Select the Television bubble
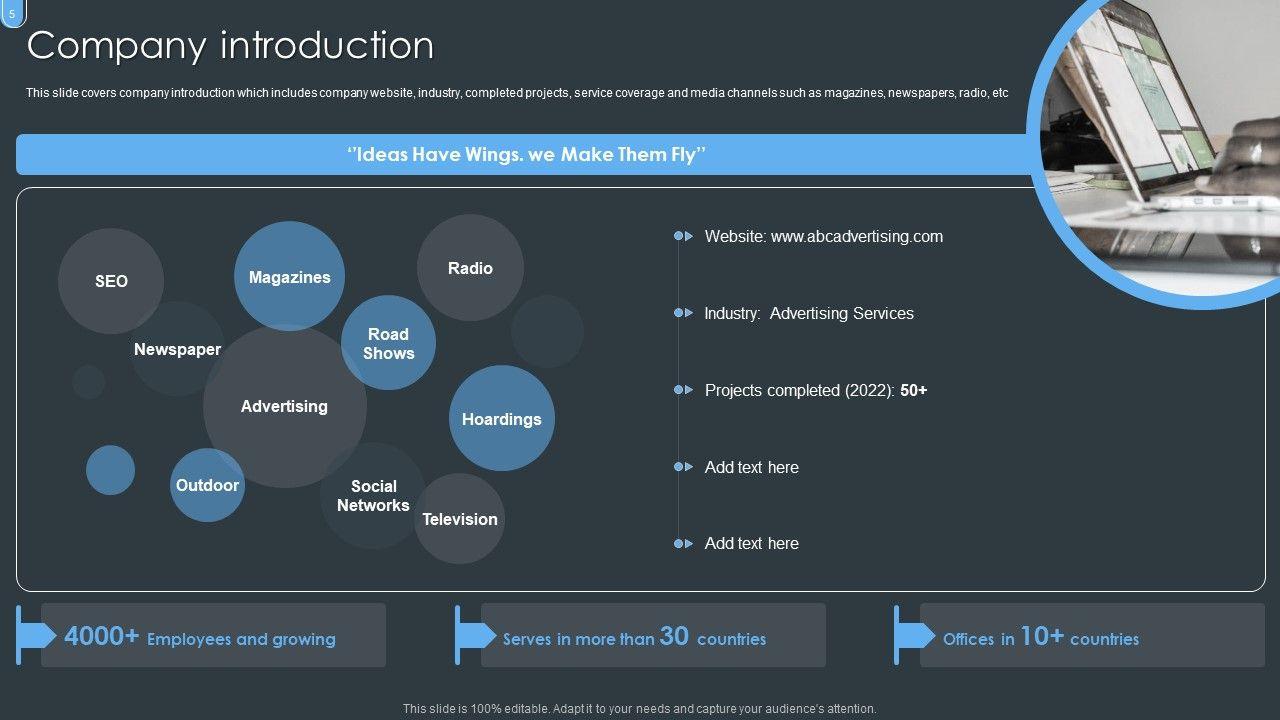Viewport: 1280px width, 720px height. (x=460, y=518)
